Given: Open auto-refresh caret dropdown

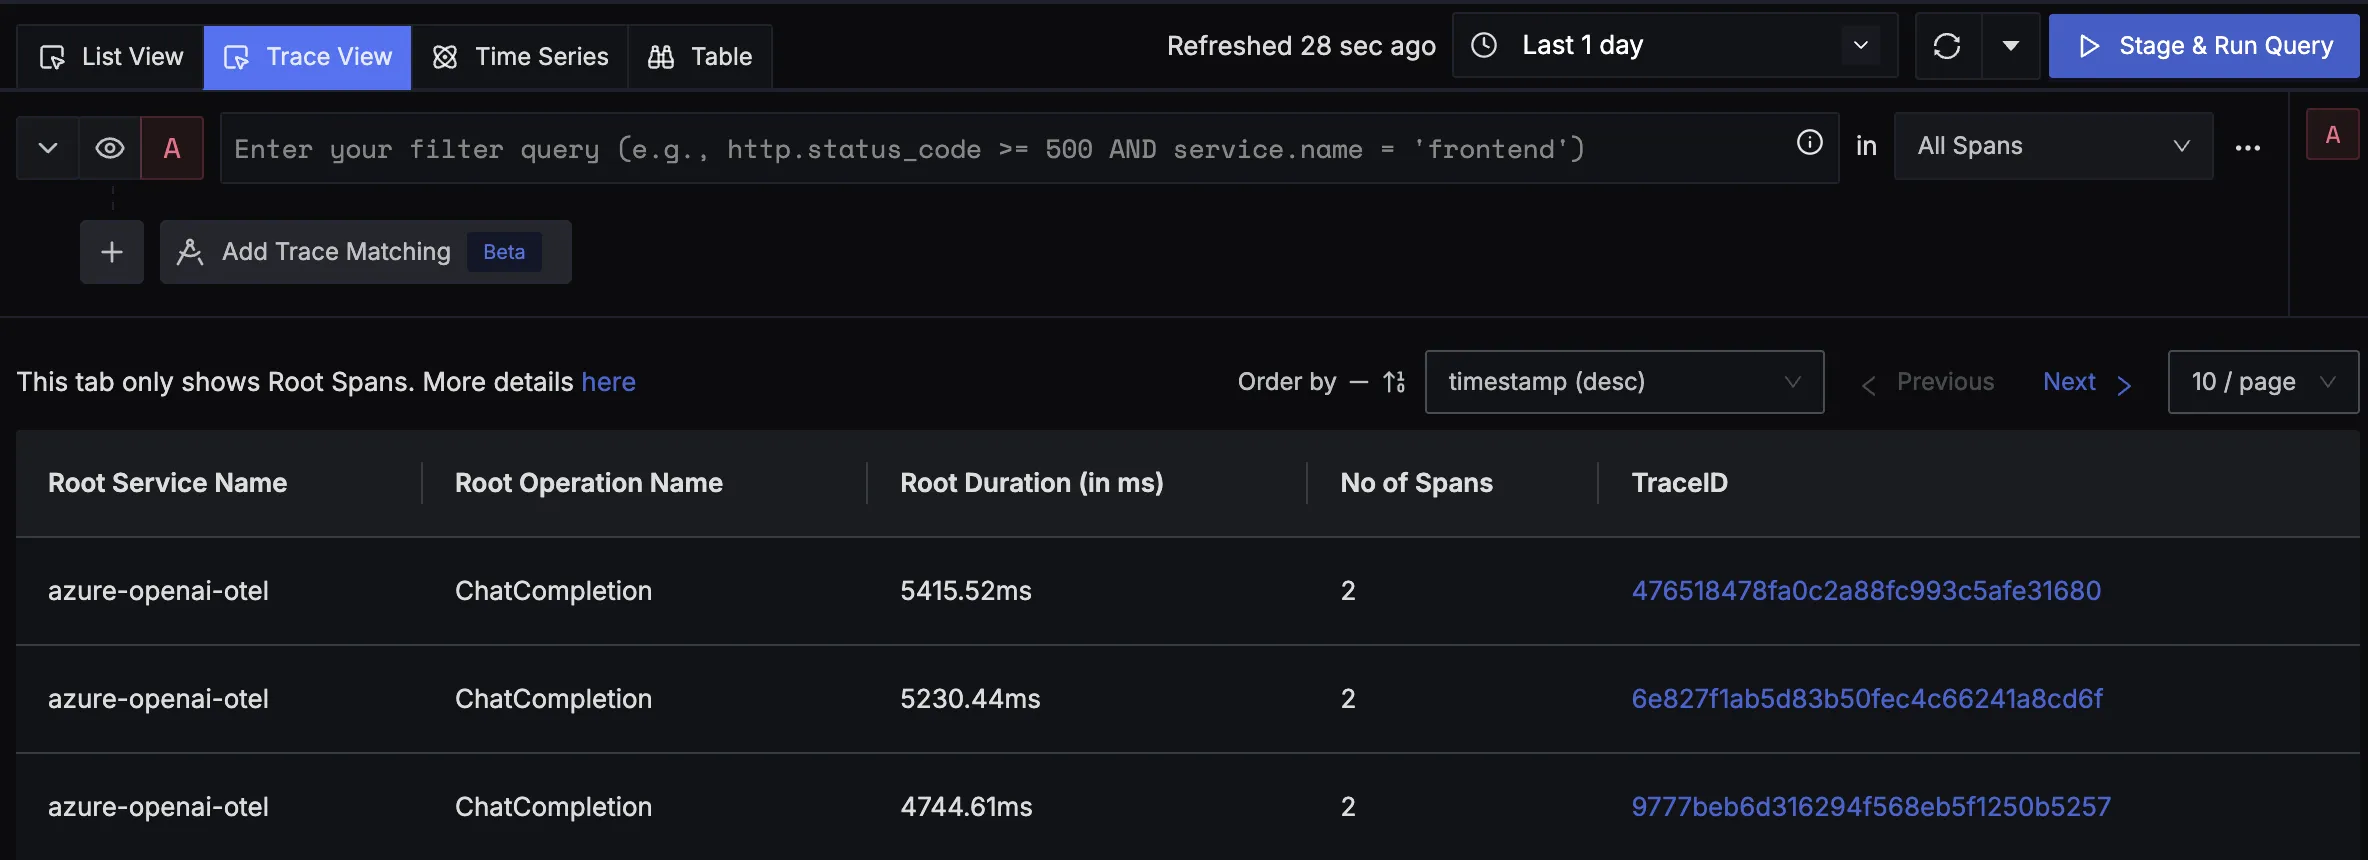Looking at the screenshot, I should pos(2010,46).
